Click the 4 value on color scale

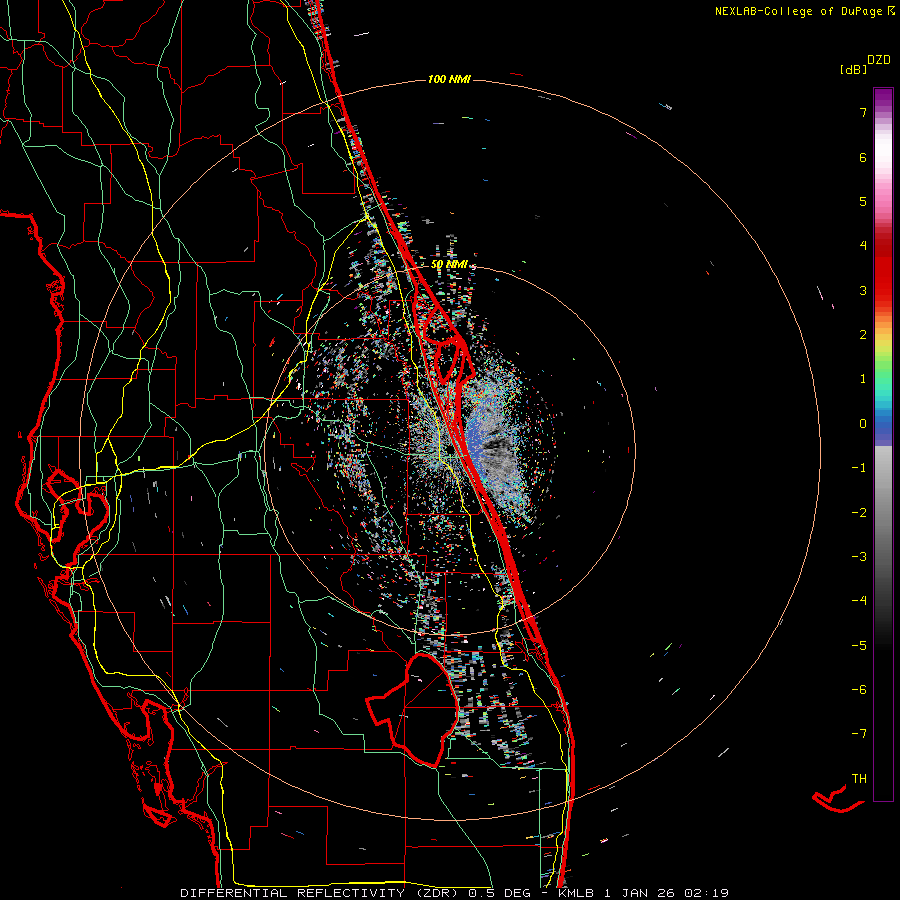(863, 246)
